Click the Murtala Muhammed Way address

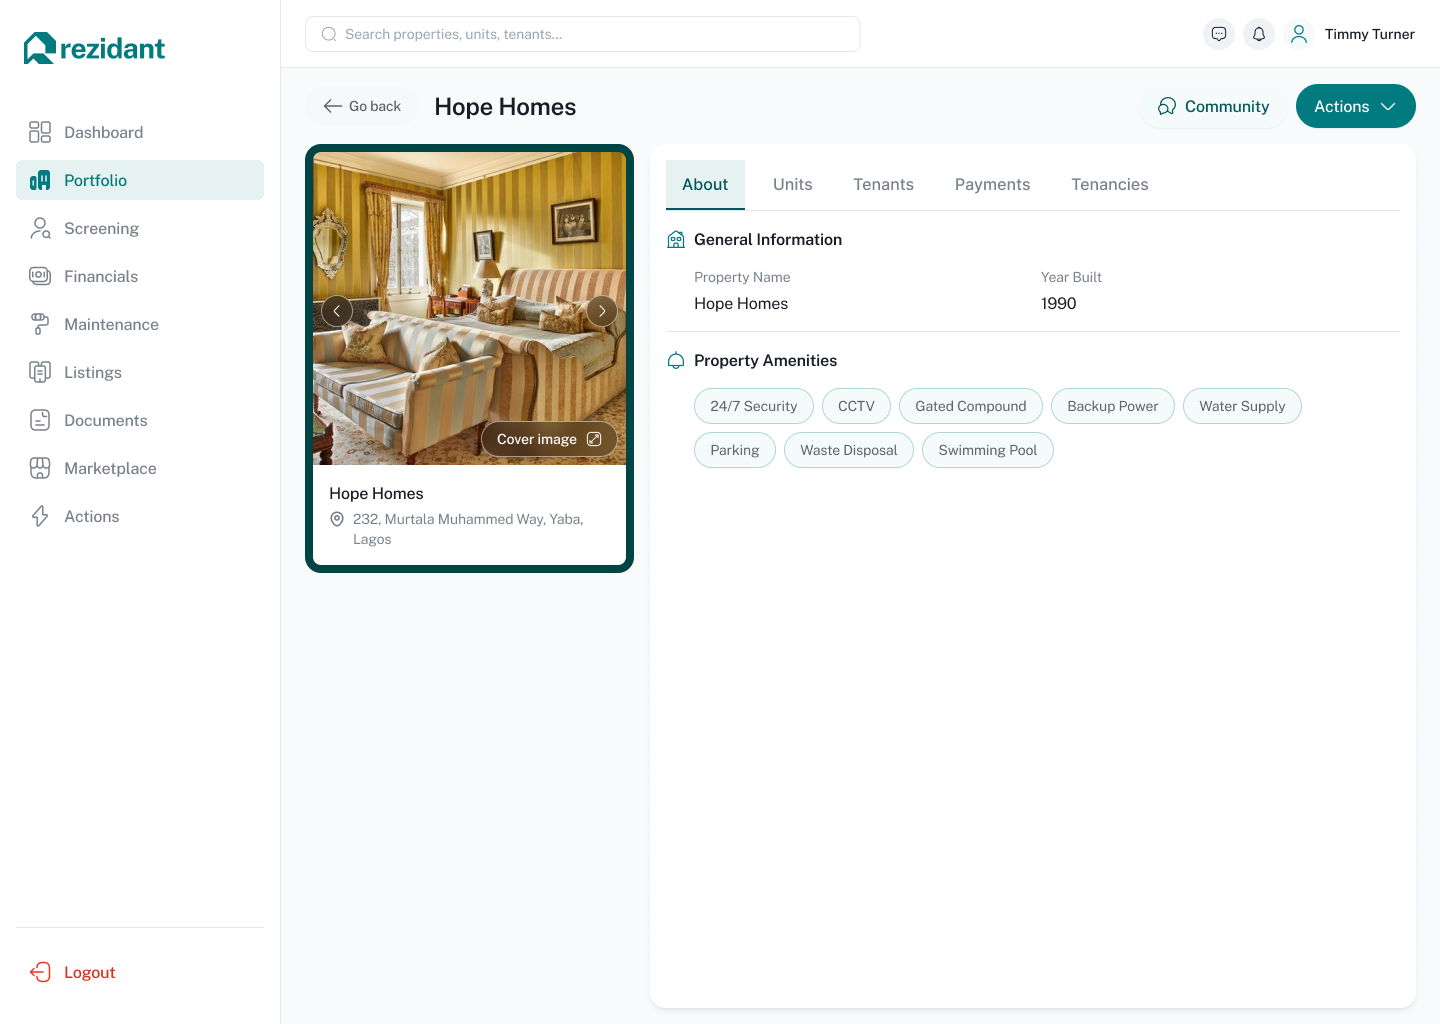coord(468,529)
